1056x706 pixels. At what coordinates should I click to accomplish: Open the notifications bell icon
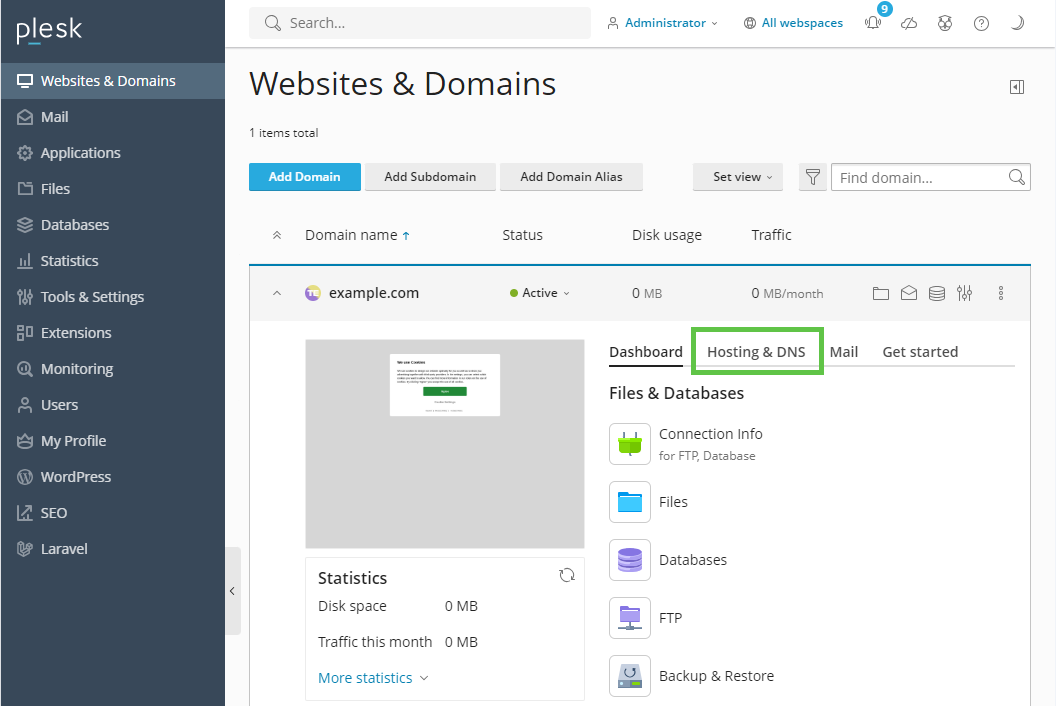[x=873, y=24]
